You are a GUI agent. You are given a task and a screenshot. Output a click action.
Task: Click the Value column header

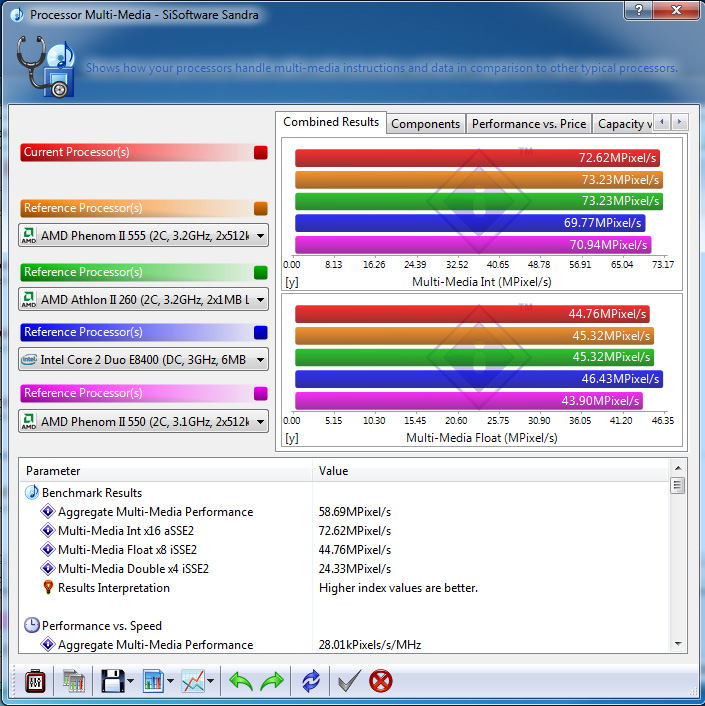491,471
